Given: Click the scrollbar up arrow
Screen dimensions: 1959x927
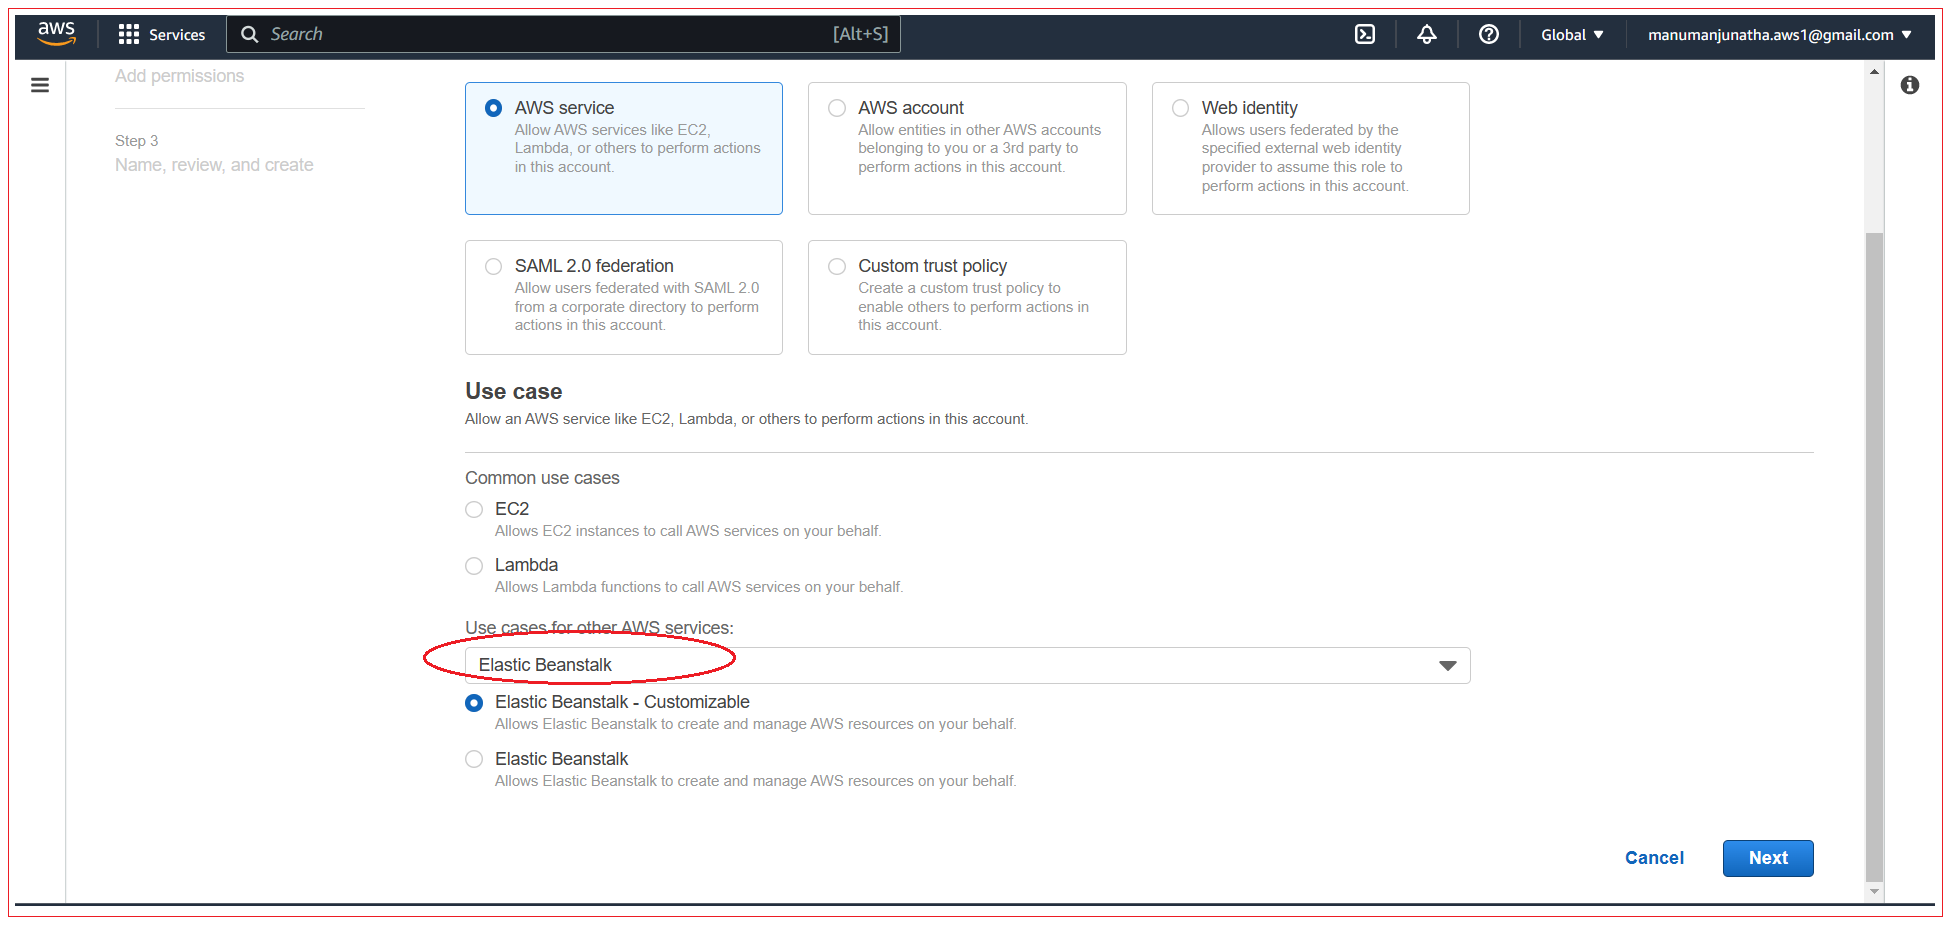Looking at the screenshot, I should tap(1875, 72).
